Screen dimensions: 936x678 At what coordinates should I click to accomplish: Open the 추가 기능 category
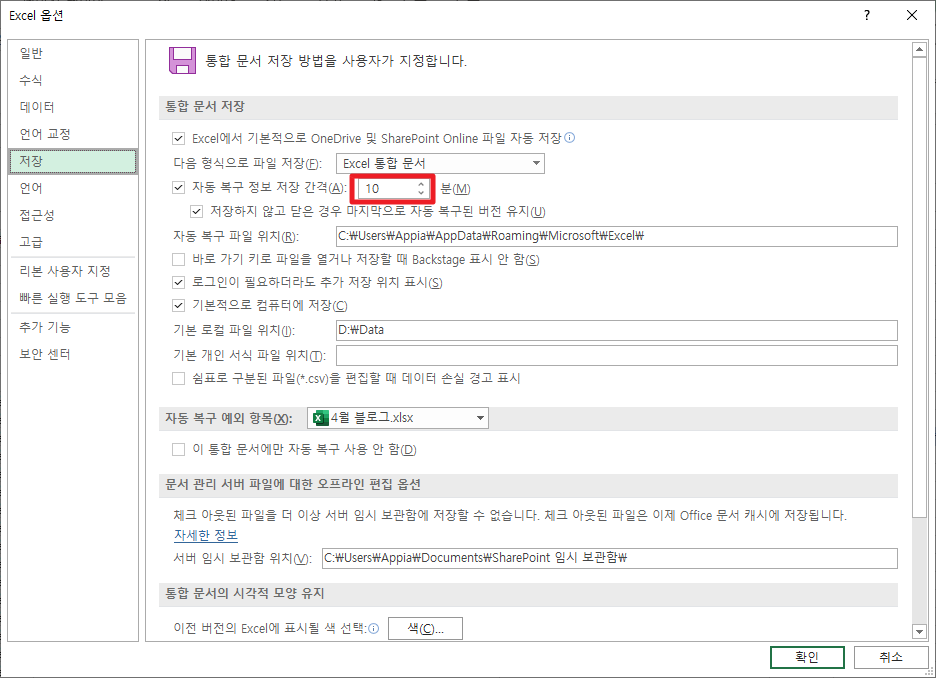point(73,327)
